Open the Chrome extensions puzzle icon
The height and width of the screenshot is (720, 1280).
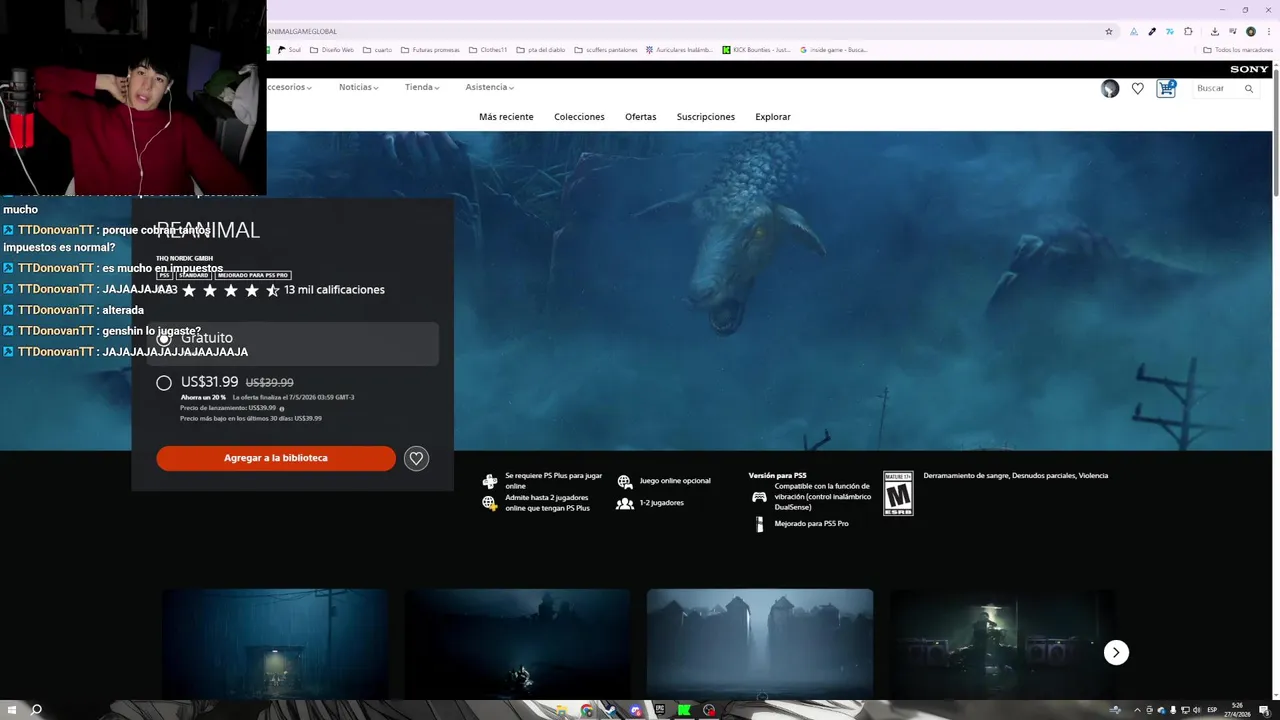tap(1188, 31)
